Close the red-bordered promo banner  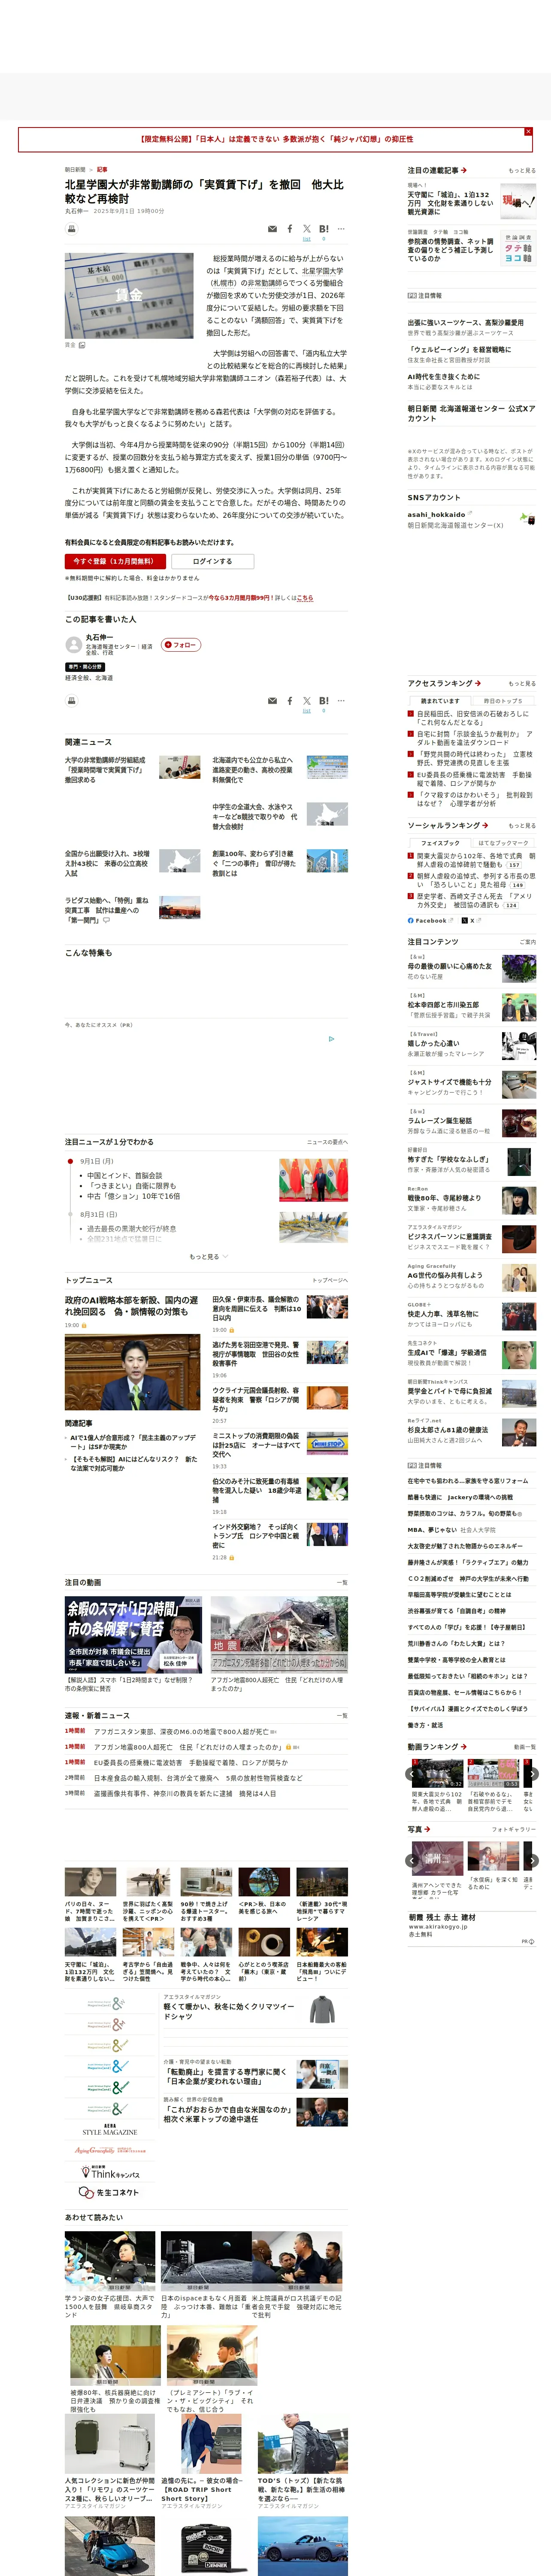click(x=528, y=131)
